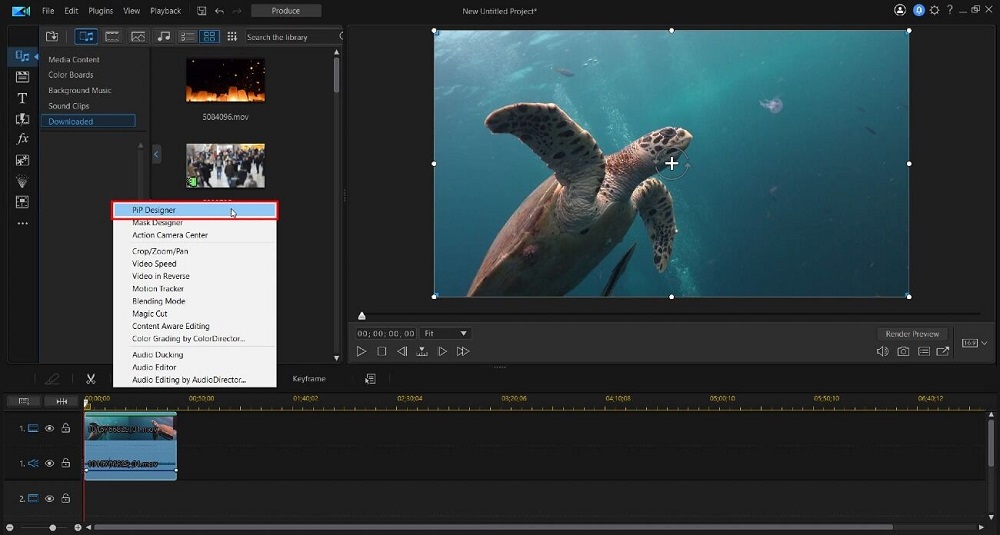The height and width of the screenshot is (535, 1000).
Task: Take a snapshot with camera icon
Action: [x=903, y=351]
